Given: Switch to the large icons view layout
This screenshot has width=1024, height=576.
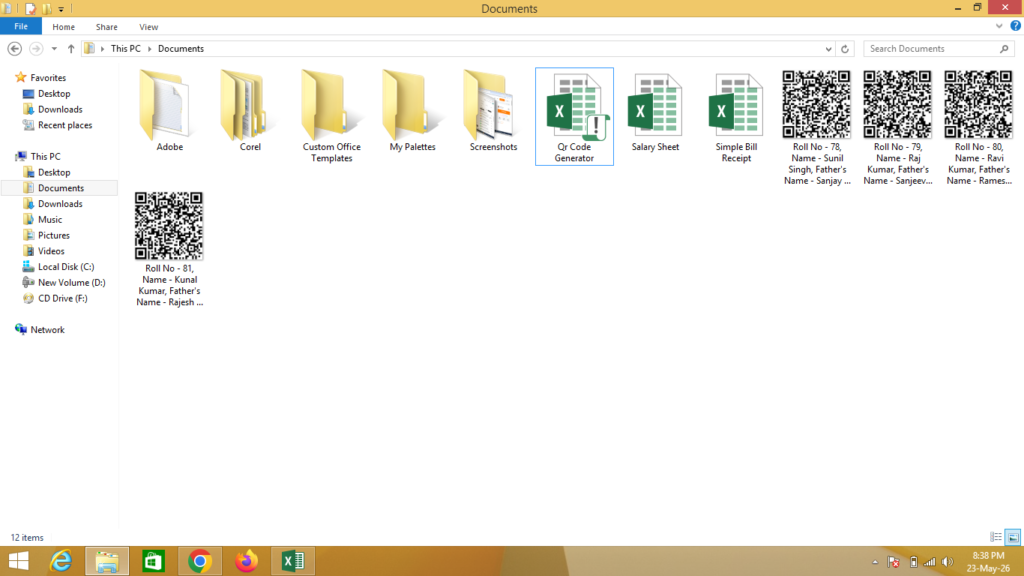Looking at the screenshot, I should point(1013,537).
